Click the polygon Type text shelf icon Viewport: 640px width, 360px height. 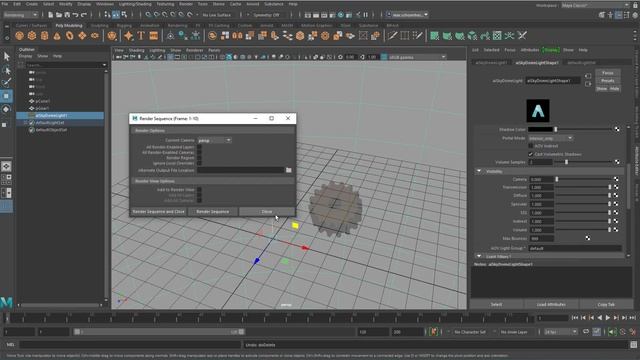141,36
